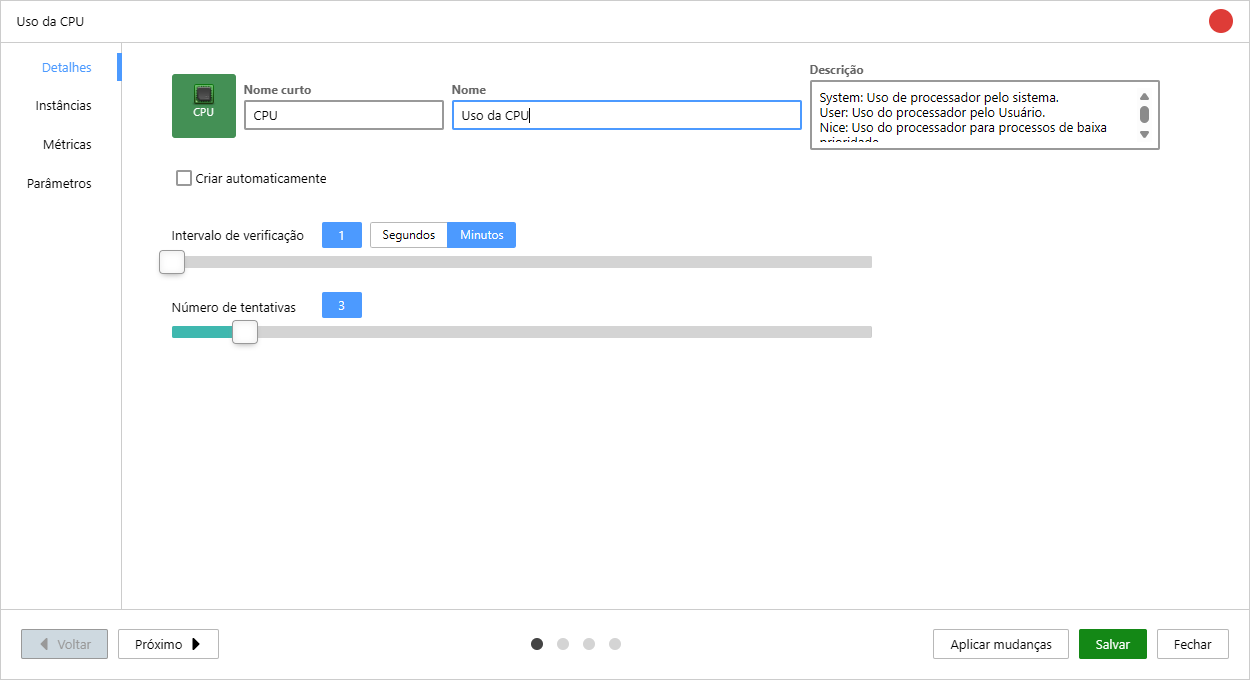Click the Próximo button
Image resolution: width=1250 pixels, height=680 pixels.
pyautogui.click(x=168, y=644)
